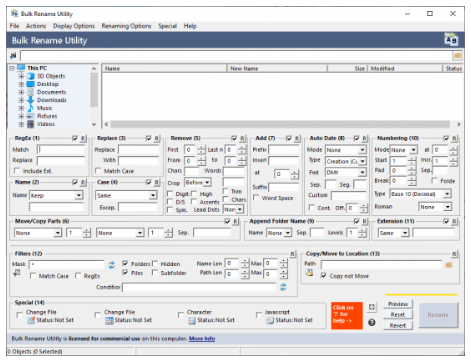Click the icon left of Copy not Move
Image resolution: width=471 pixels, height=364 pixels.
tap(309, 273)
